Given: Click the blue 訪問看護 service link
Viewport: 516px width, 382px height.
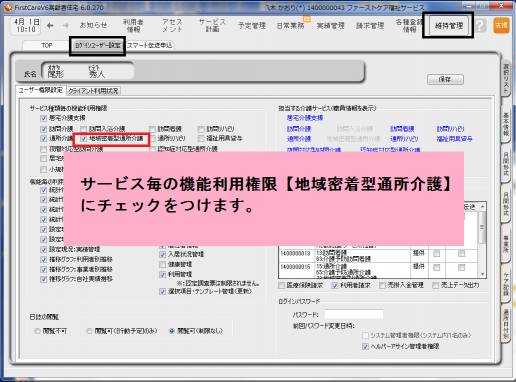Looking at the screenshot, I should pos(402,129).
